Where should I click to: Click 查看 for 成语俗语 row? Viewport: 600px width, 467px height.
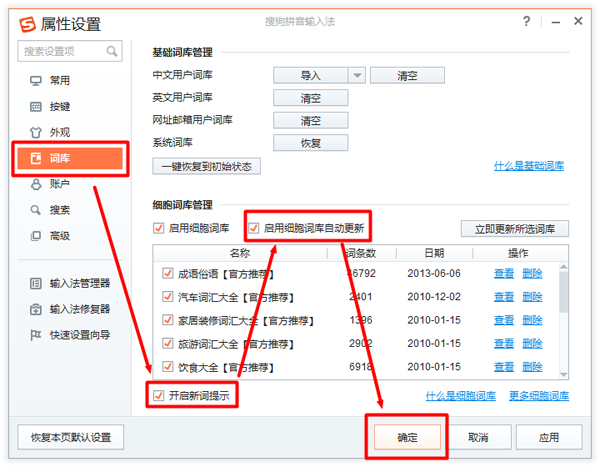504,273
